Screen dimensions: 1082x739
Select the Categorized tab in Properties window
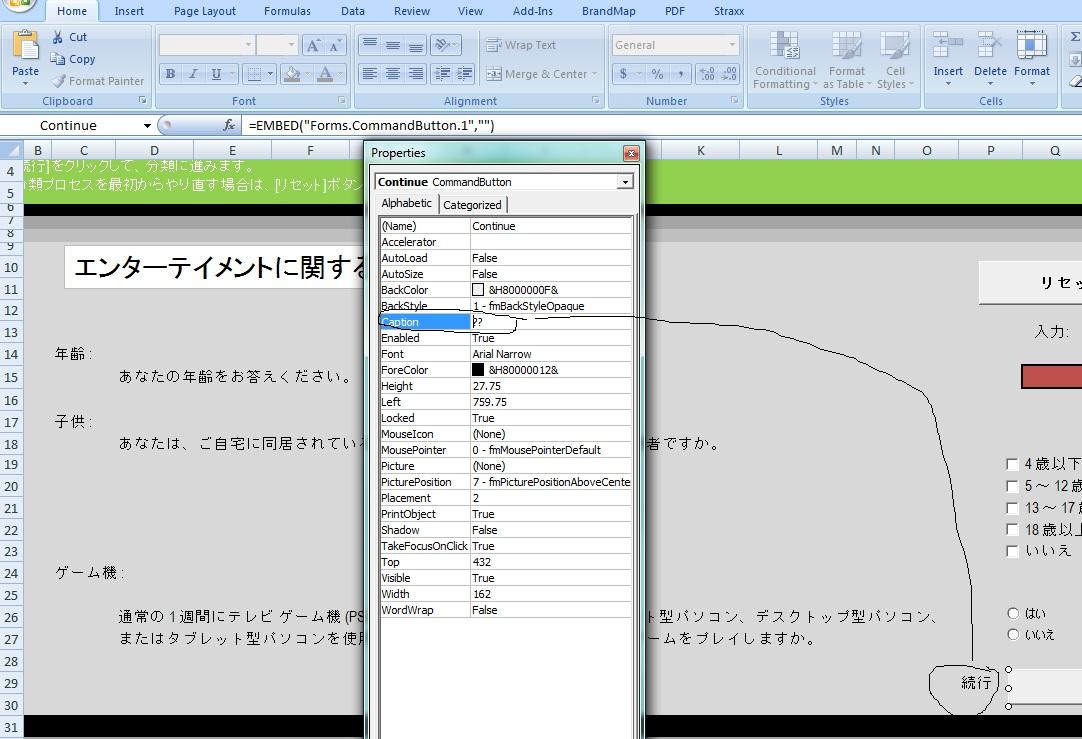click(x=472, y=203)
